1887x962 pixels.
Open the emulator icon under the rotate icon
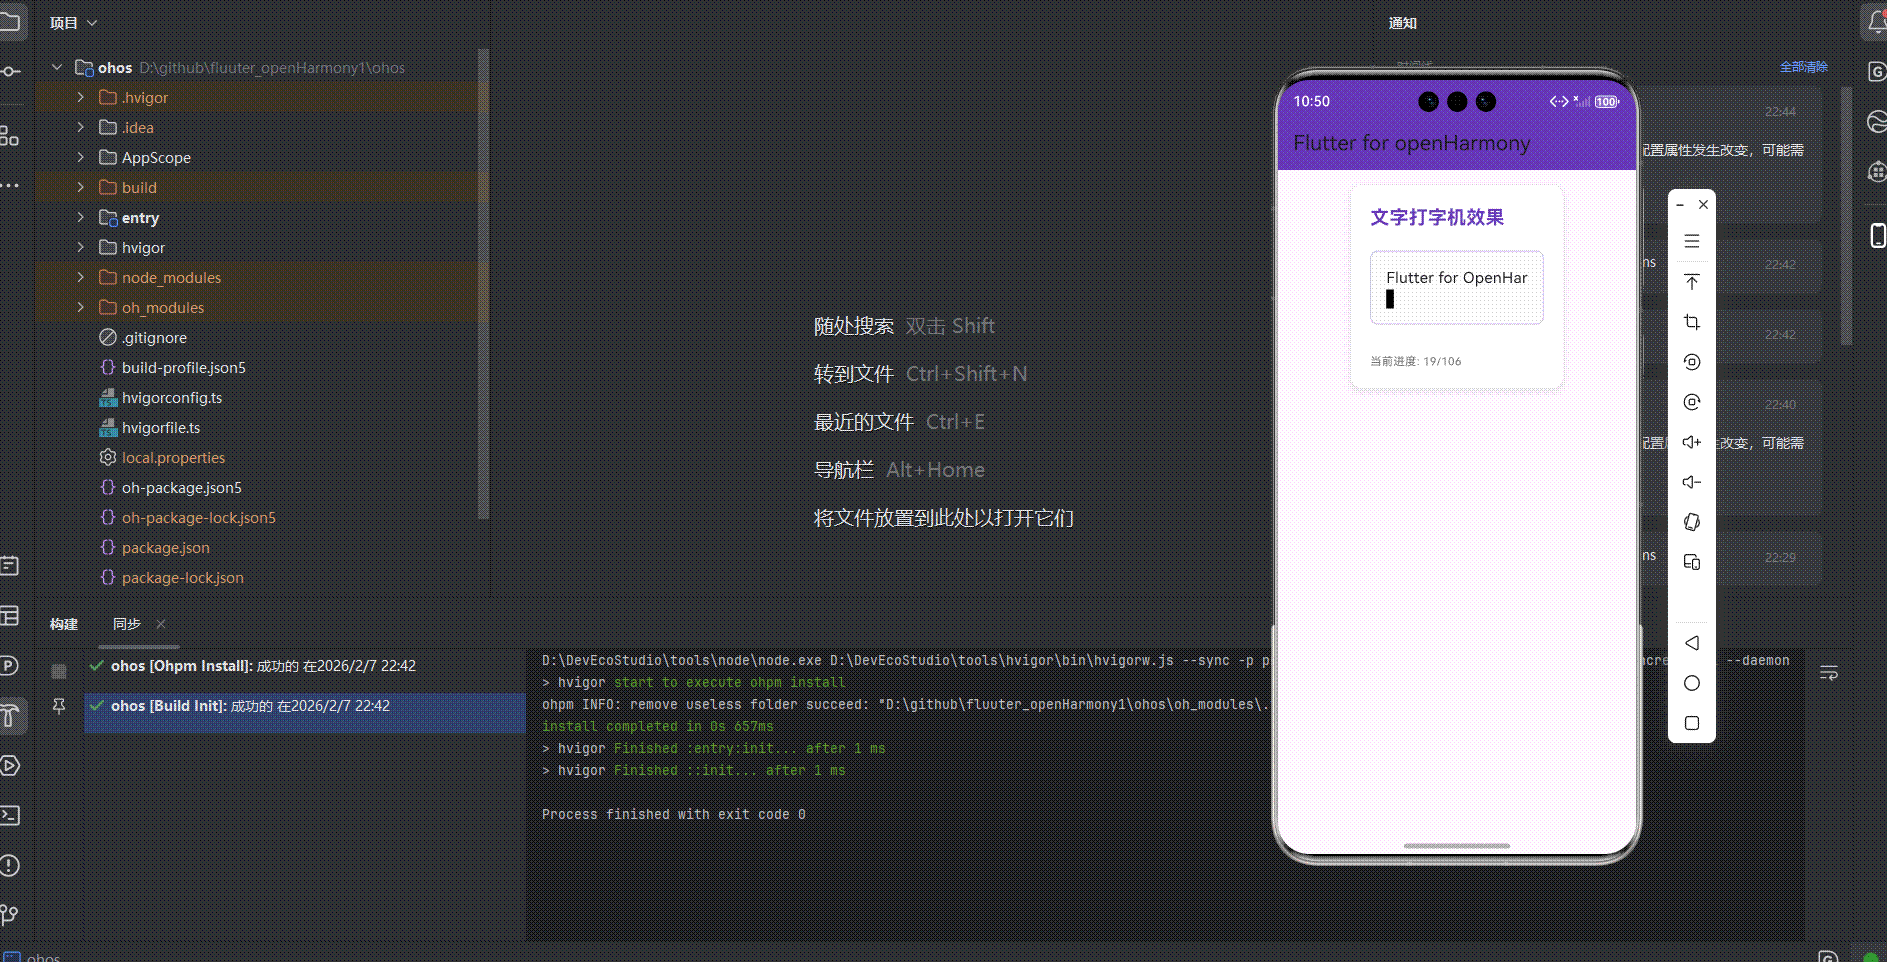pos(1691,402)
